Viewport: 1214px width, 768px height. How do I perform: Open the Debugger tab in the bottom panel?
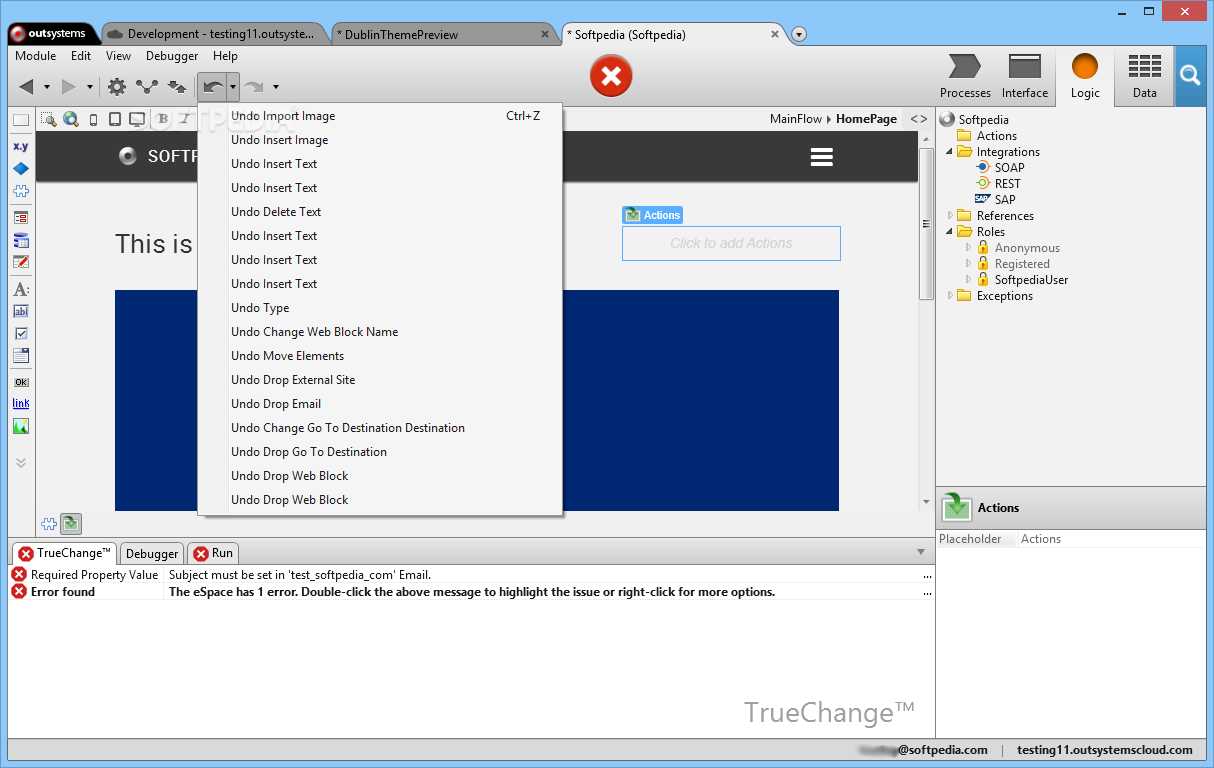(152, 553)
